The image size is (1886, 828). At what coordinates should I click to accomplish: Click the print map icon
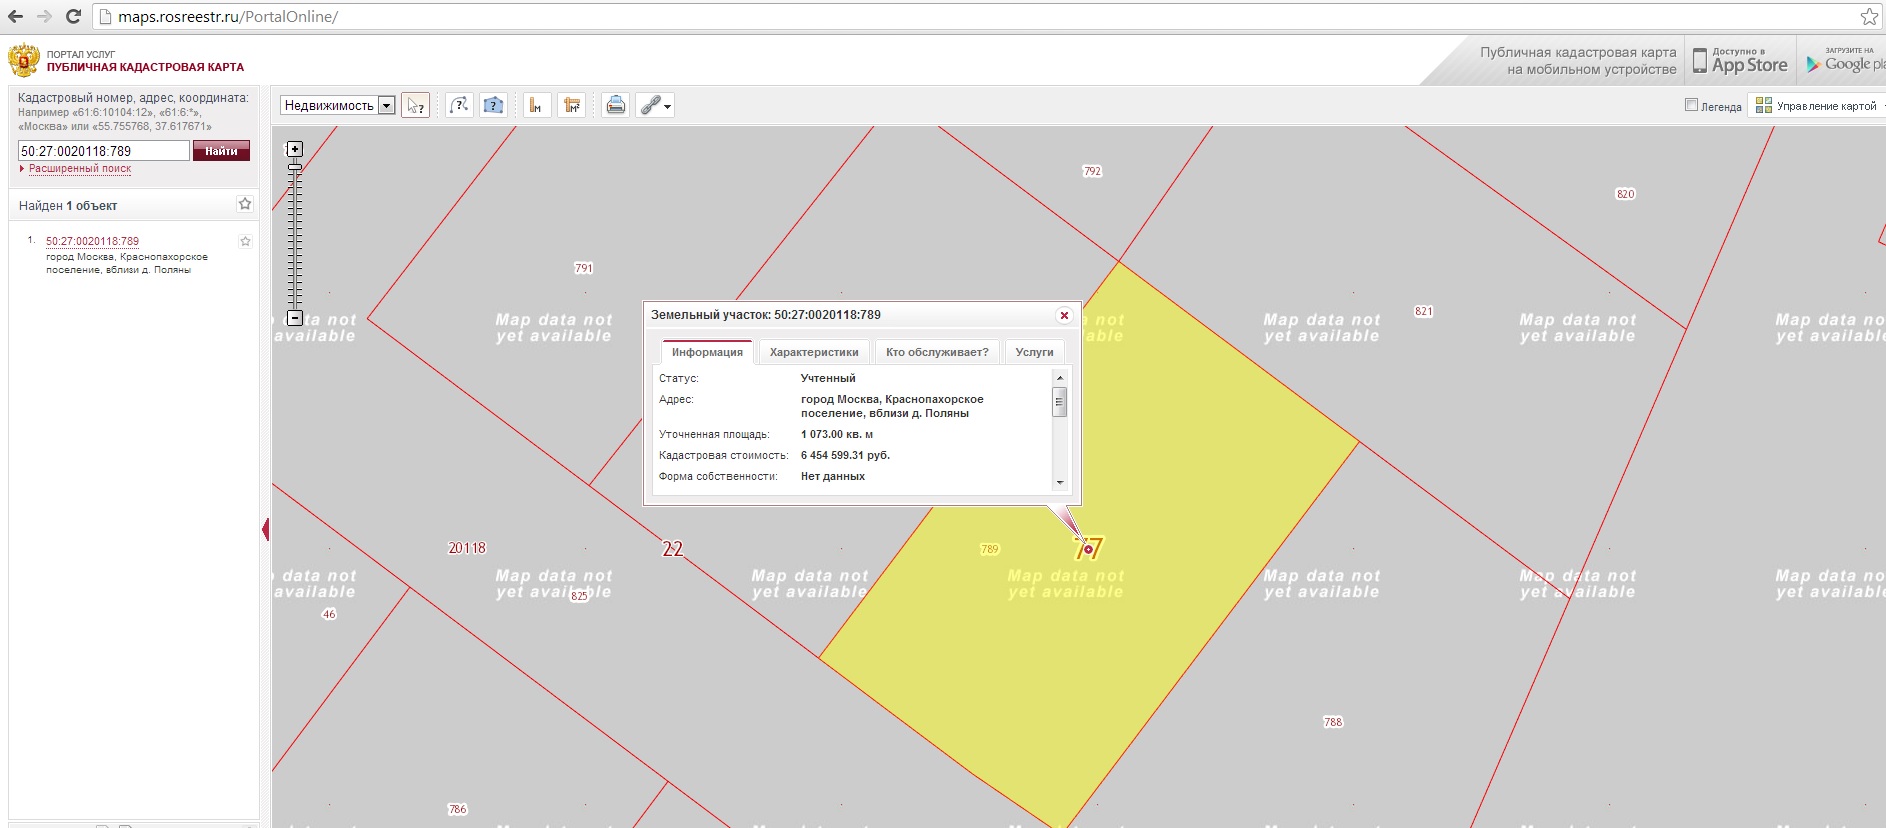pyautogui.click(x=616, y=105)
